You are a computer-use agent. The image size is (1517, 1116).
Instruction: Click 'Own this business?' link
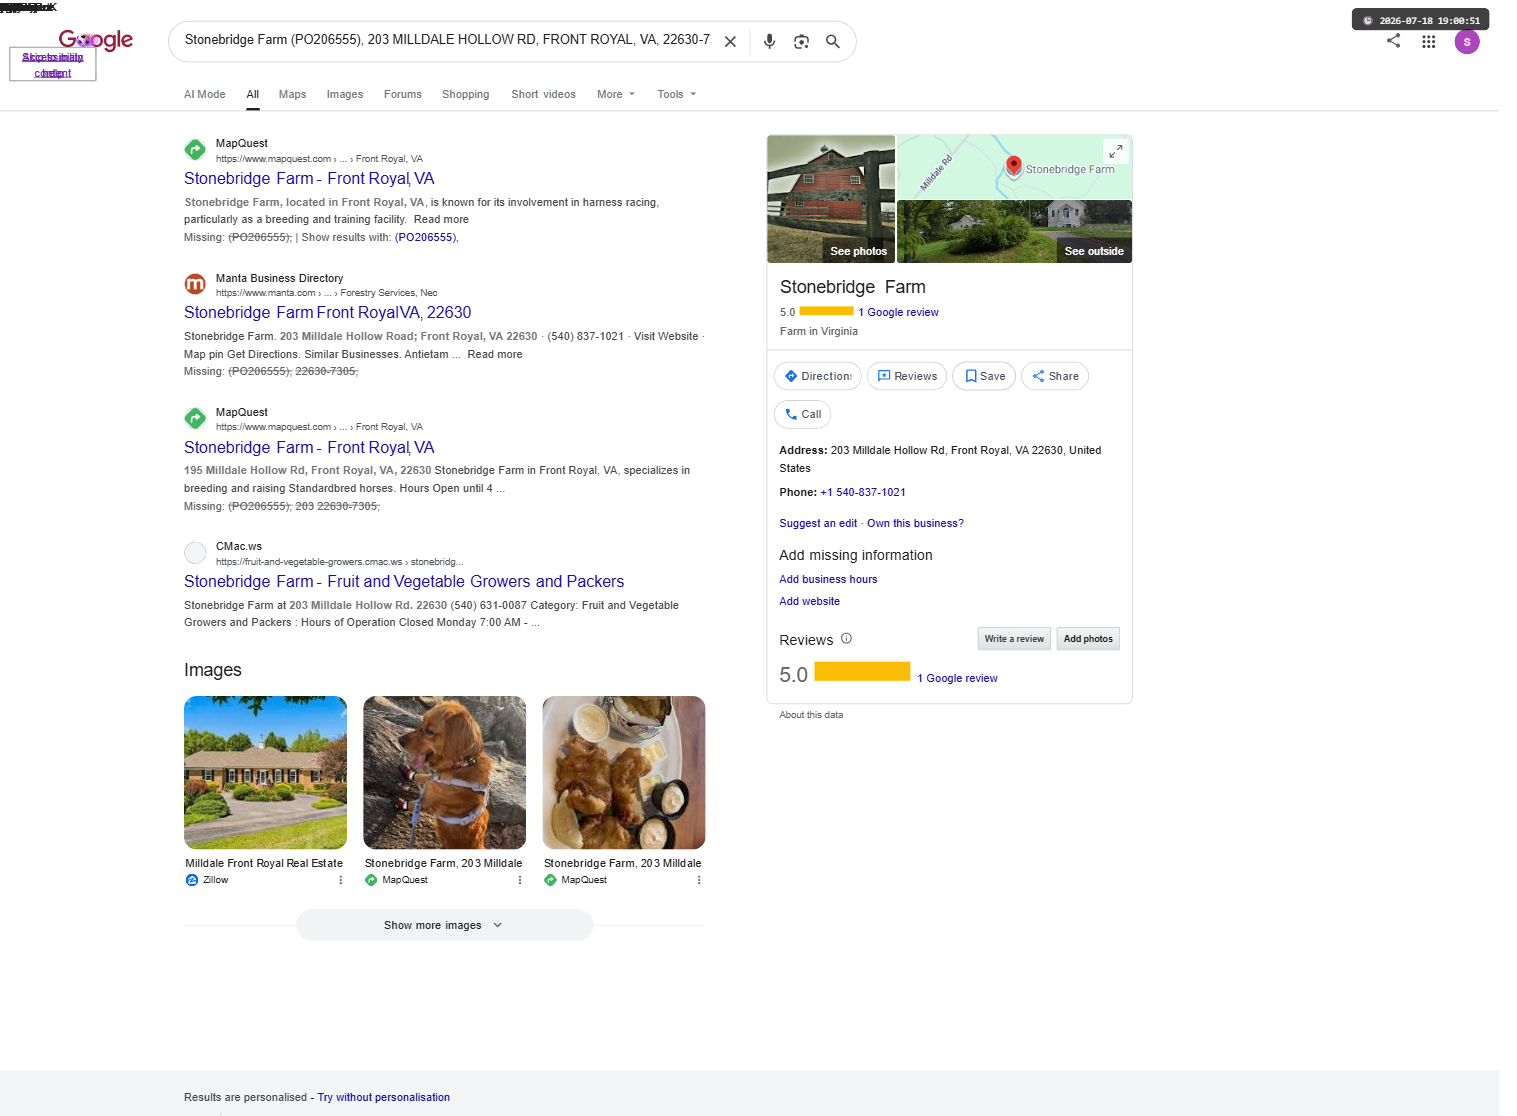(x=915, y=524)
